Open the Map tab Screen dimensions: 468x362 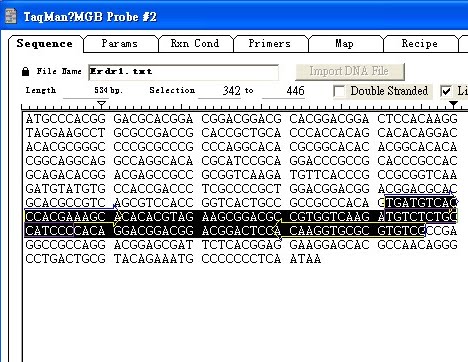click(x=344, y=44)
